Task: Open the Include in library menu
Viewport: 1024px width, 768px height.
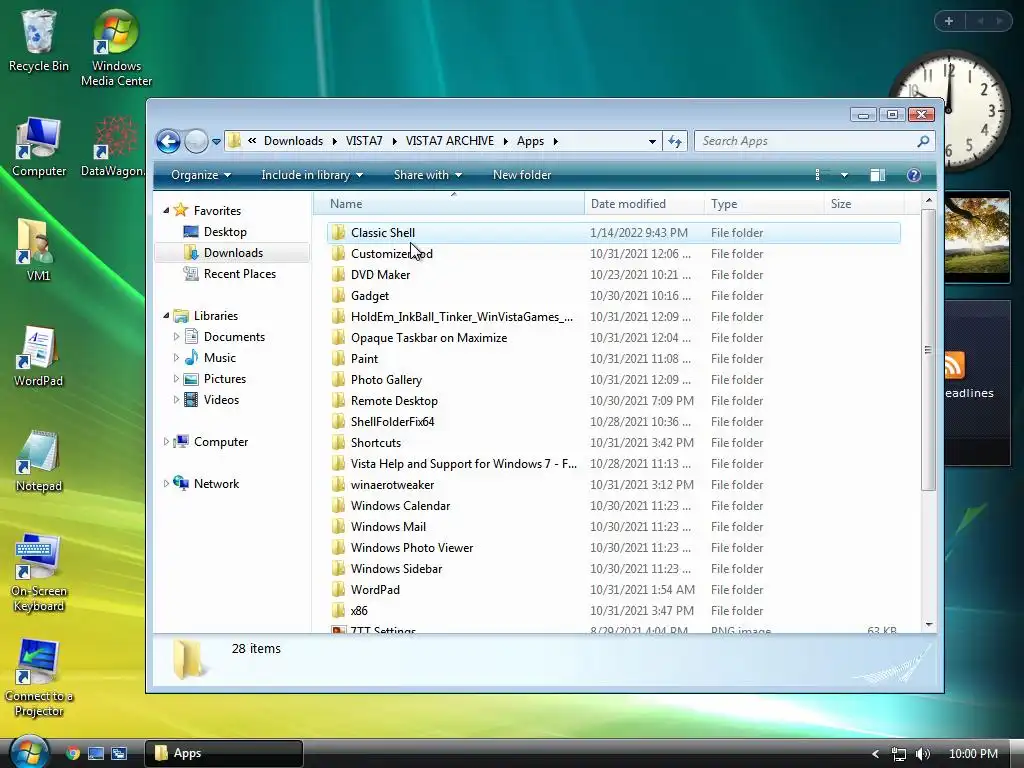Action: point(312,175)
